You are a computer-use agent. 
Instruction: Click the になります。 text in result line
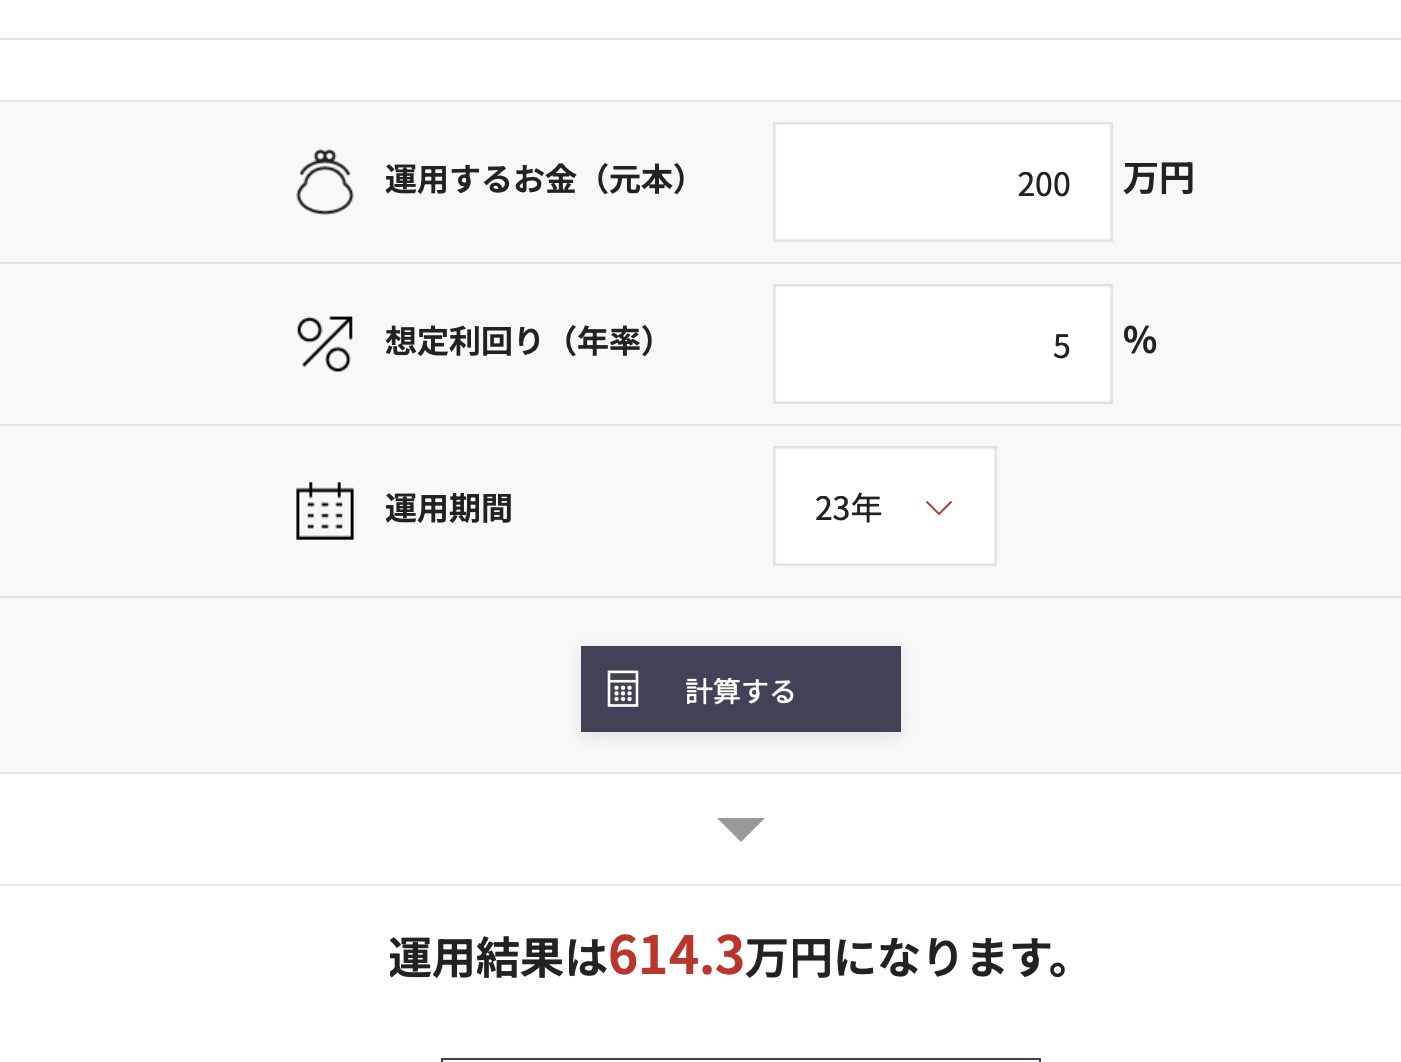[953, 958]
